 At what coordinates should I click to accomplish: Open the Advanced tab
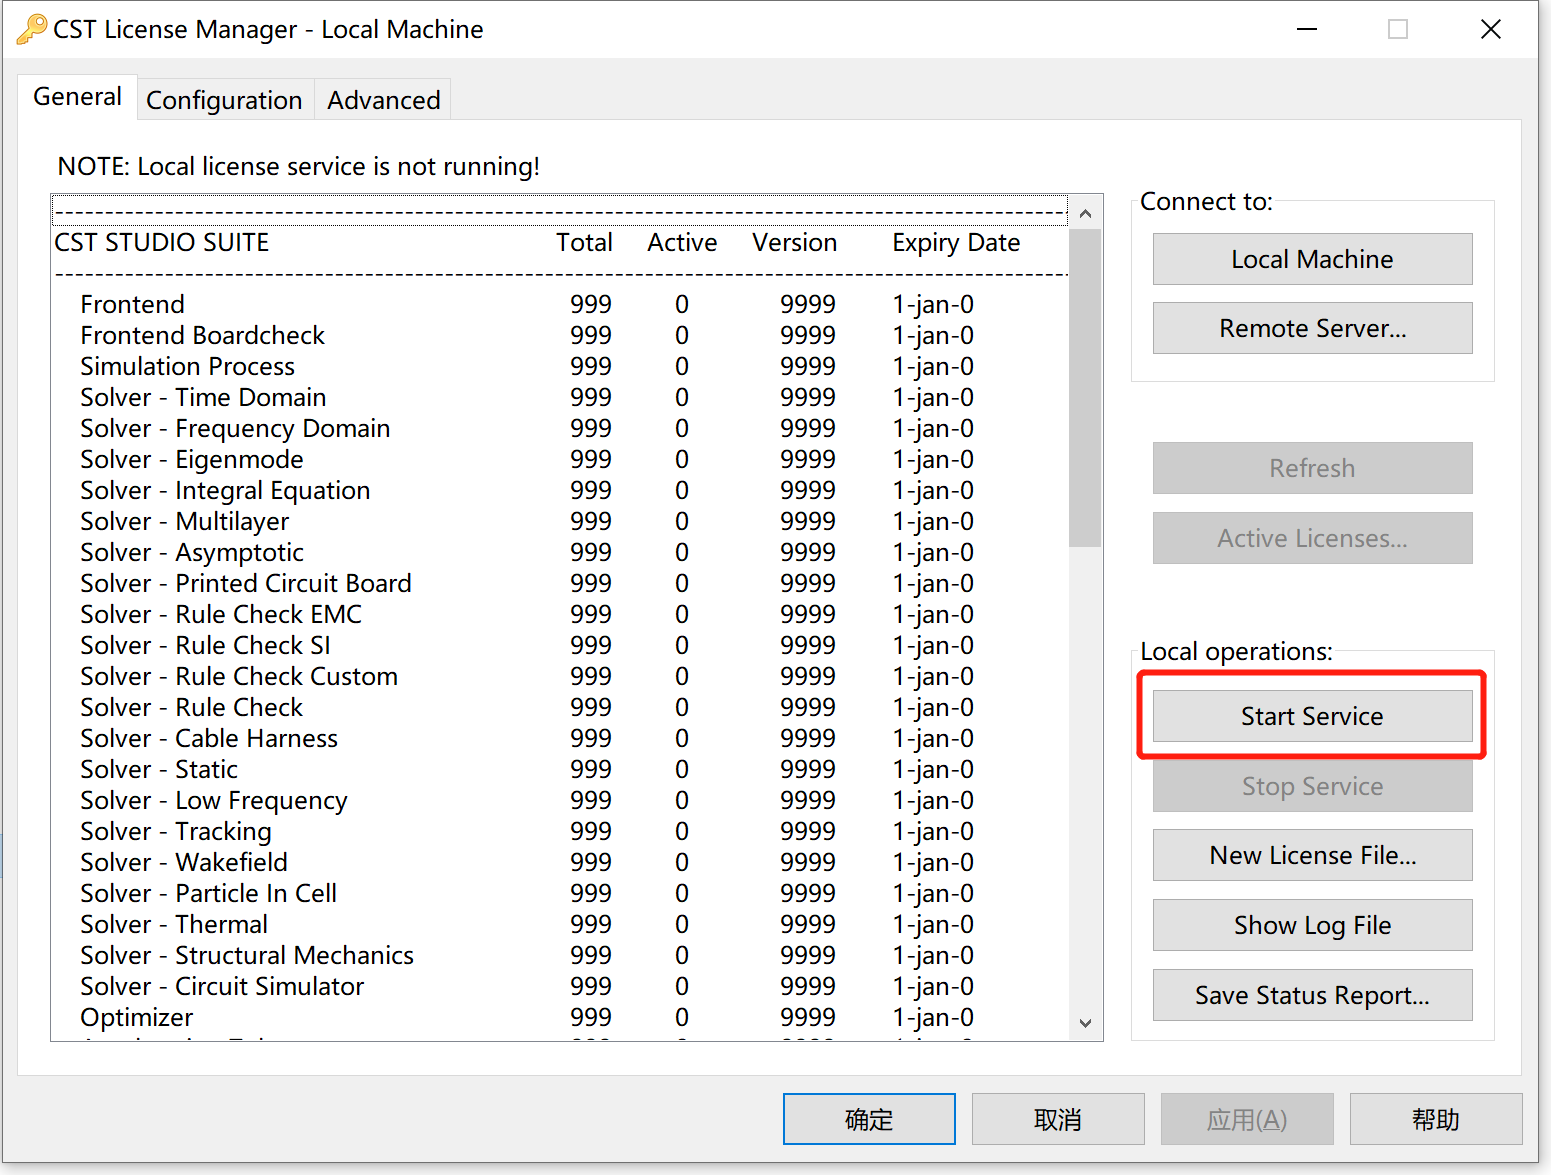click(383, 100)
